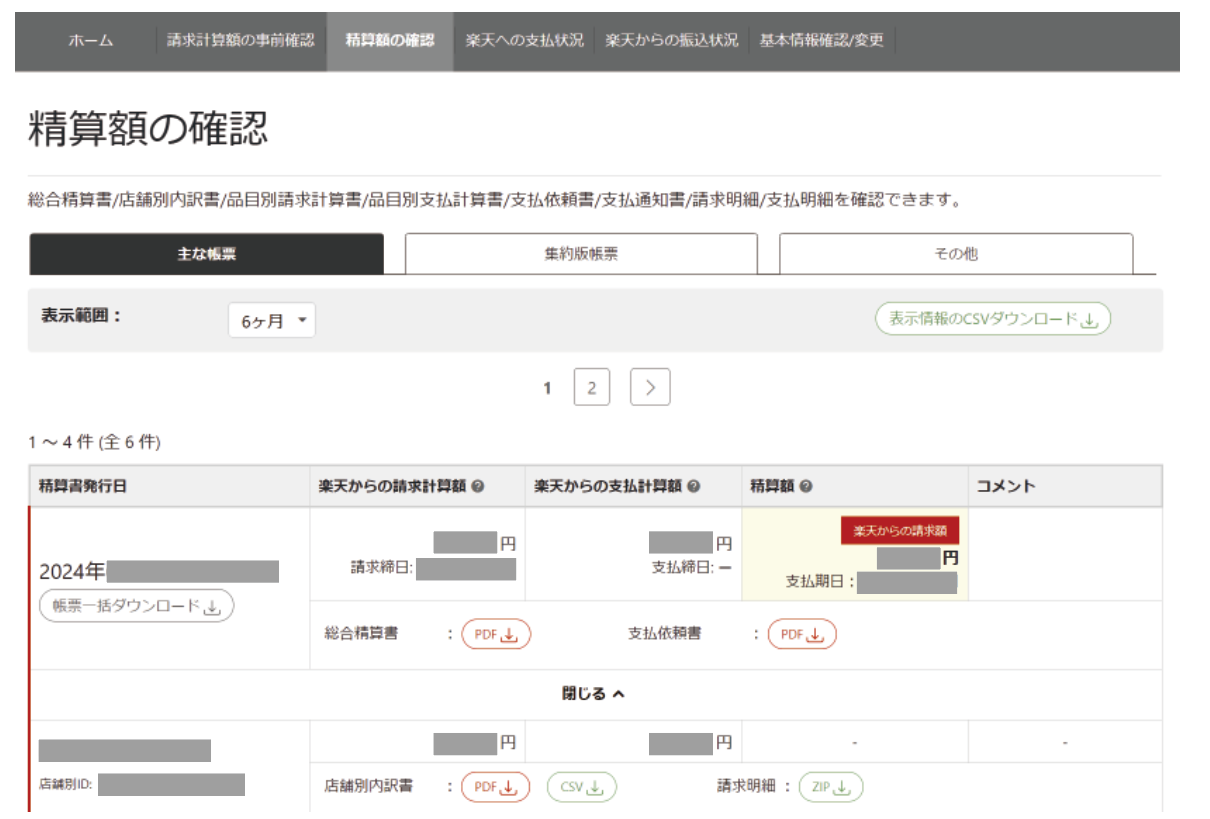Download the 総合精算書 PDF
The image size is (1210, 819).
496,634
